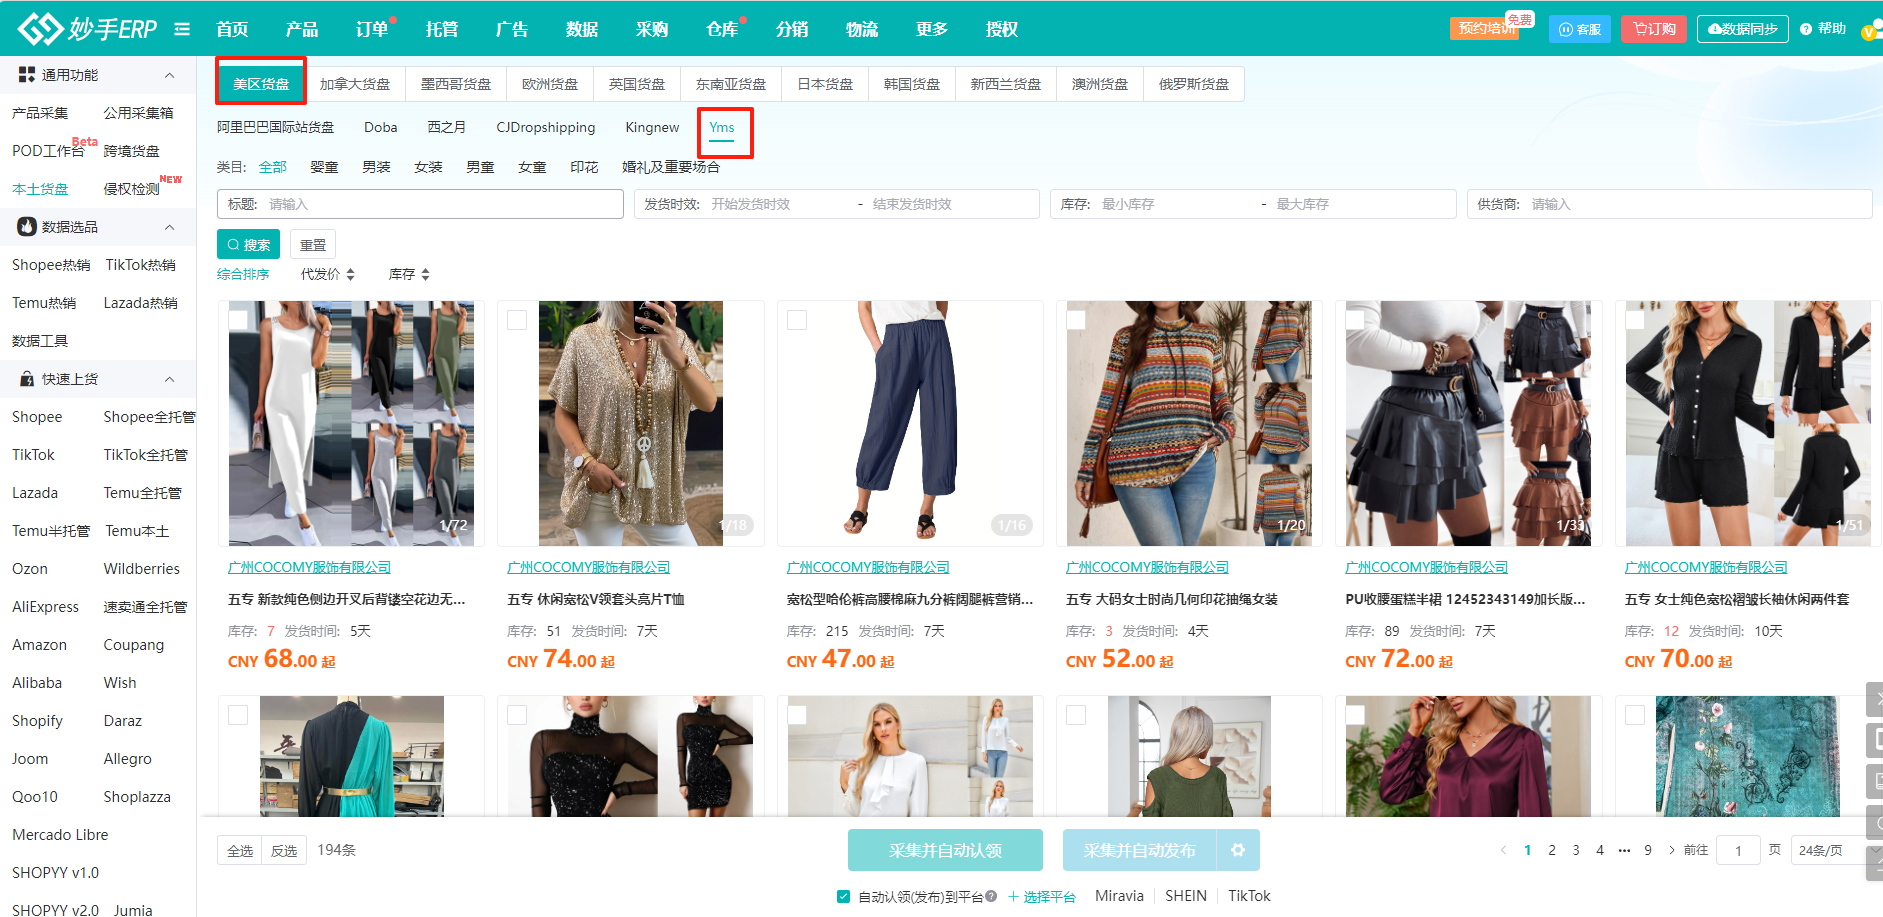Click the page jump number input

(x=1738, y=850)
